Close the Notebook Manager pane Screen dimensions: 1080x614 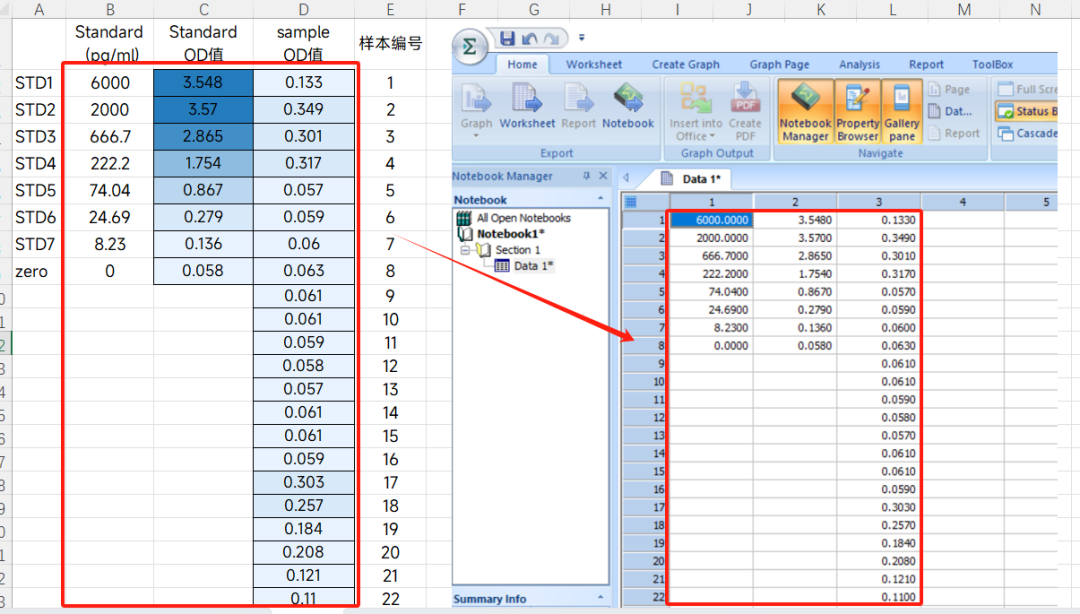pyautogui.click(x=603, y=176)
